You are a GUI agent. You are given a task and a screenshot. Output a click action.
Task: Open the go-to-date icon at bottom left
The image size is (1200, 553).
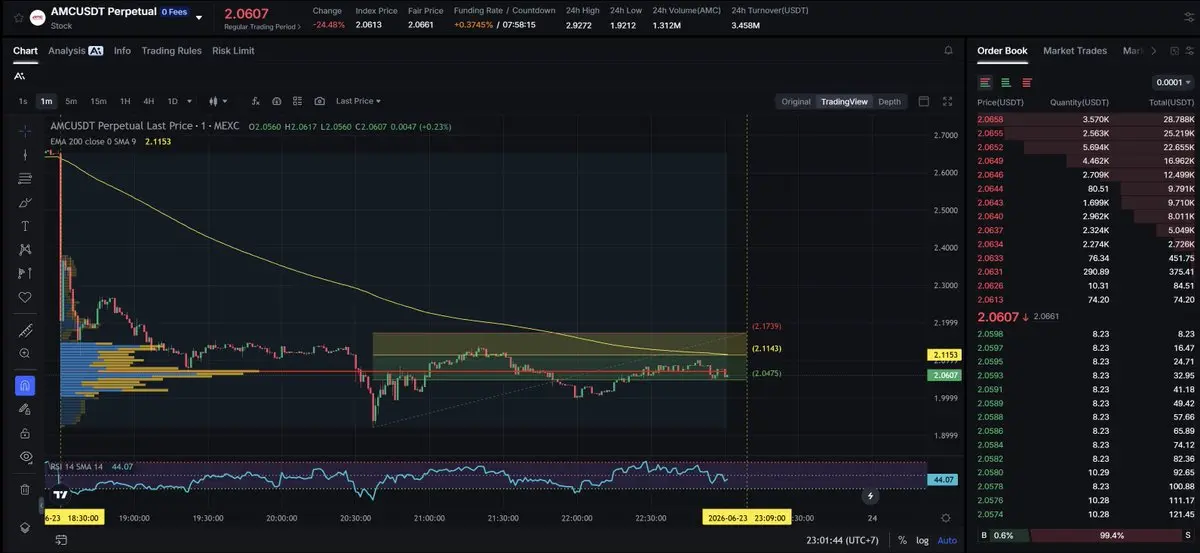point(61,540)
